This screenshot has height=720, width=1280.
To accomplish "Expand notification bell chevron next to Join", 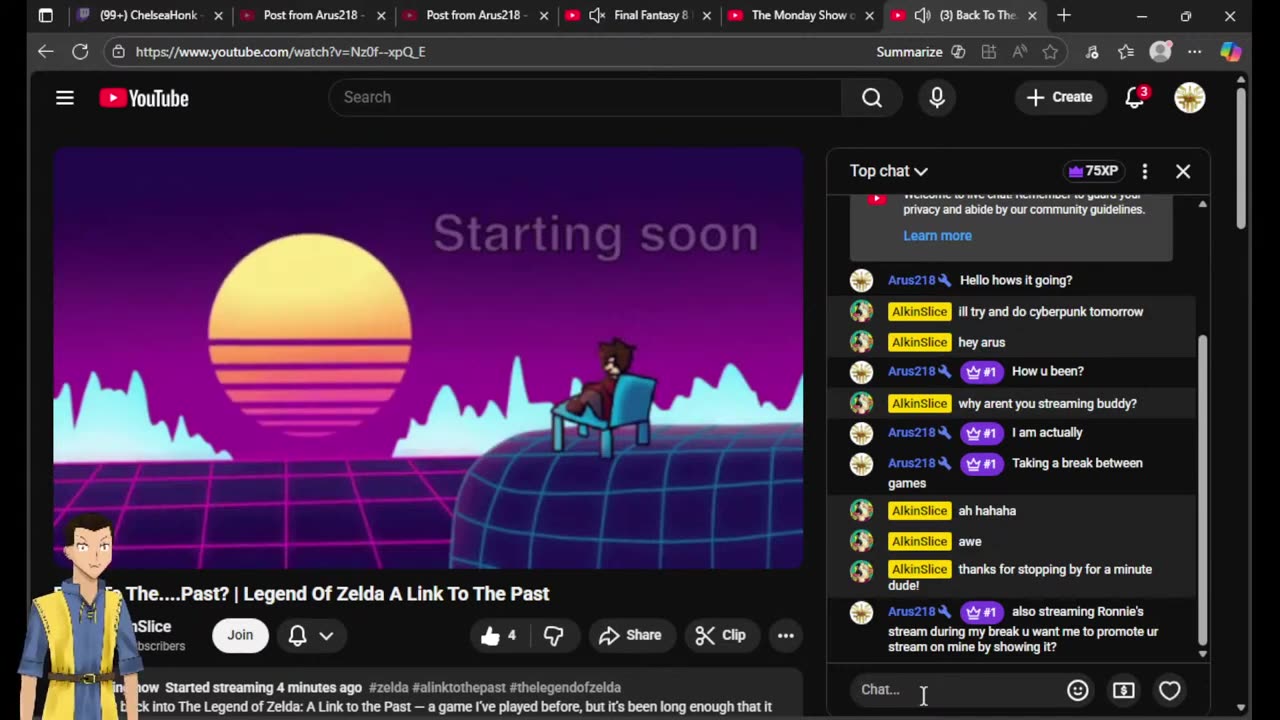I will coord(326,635).
